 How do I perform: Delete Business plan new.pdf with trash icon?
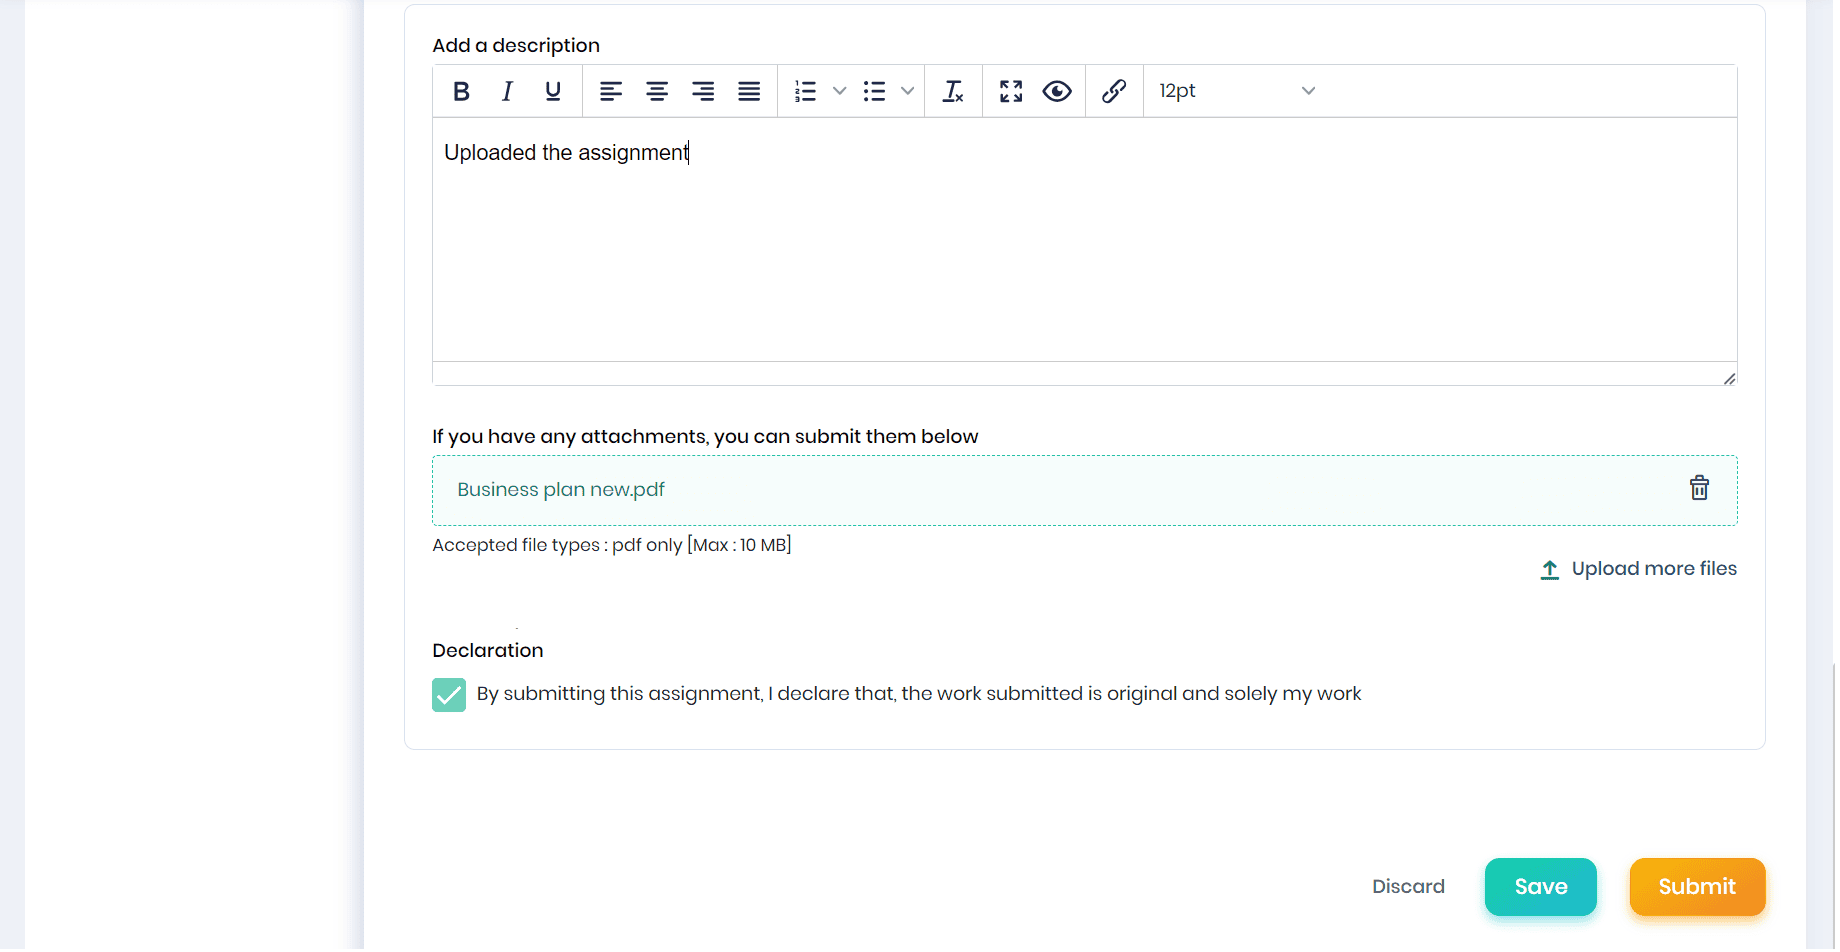(1699, 488)
